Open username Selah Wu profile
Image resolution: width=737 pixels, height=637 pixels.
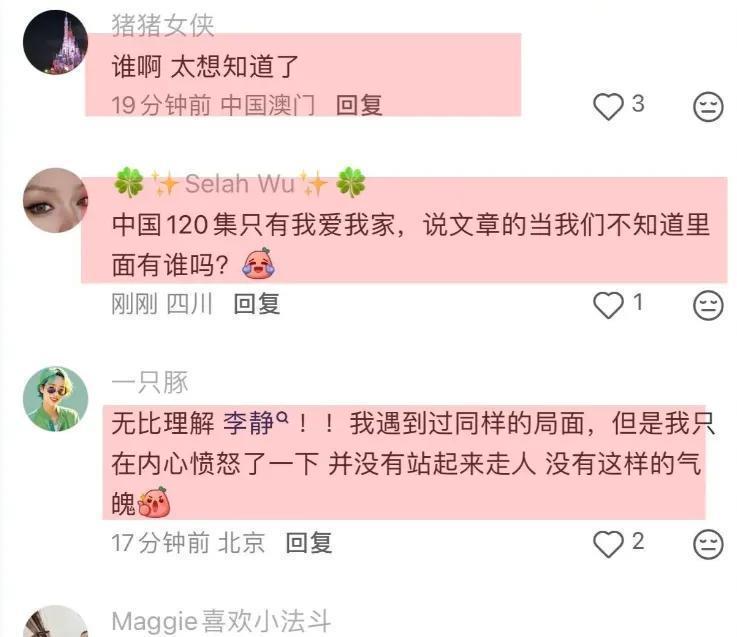pos(240,183)
